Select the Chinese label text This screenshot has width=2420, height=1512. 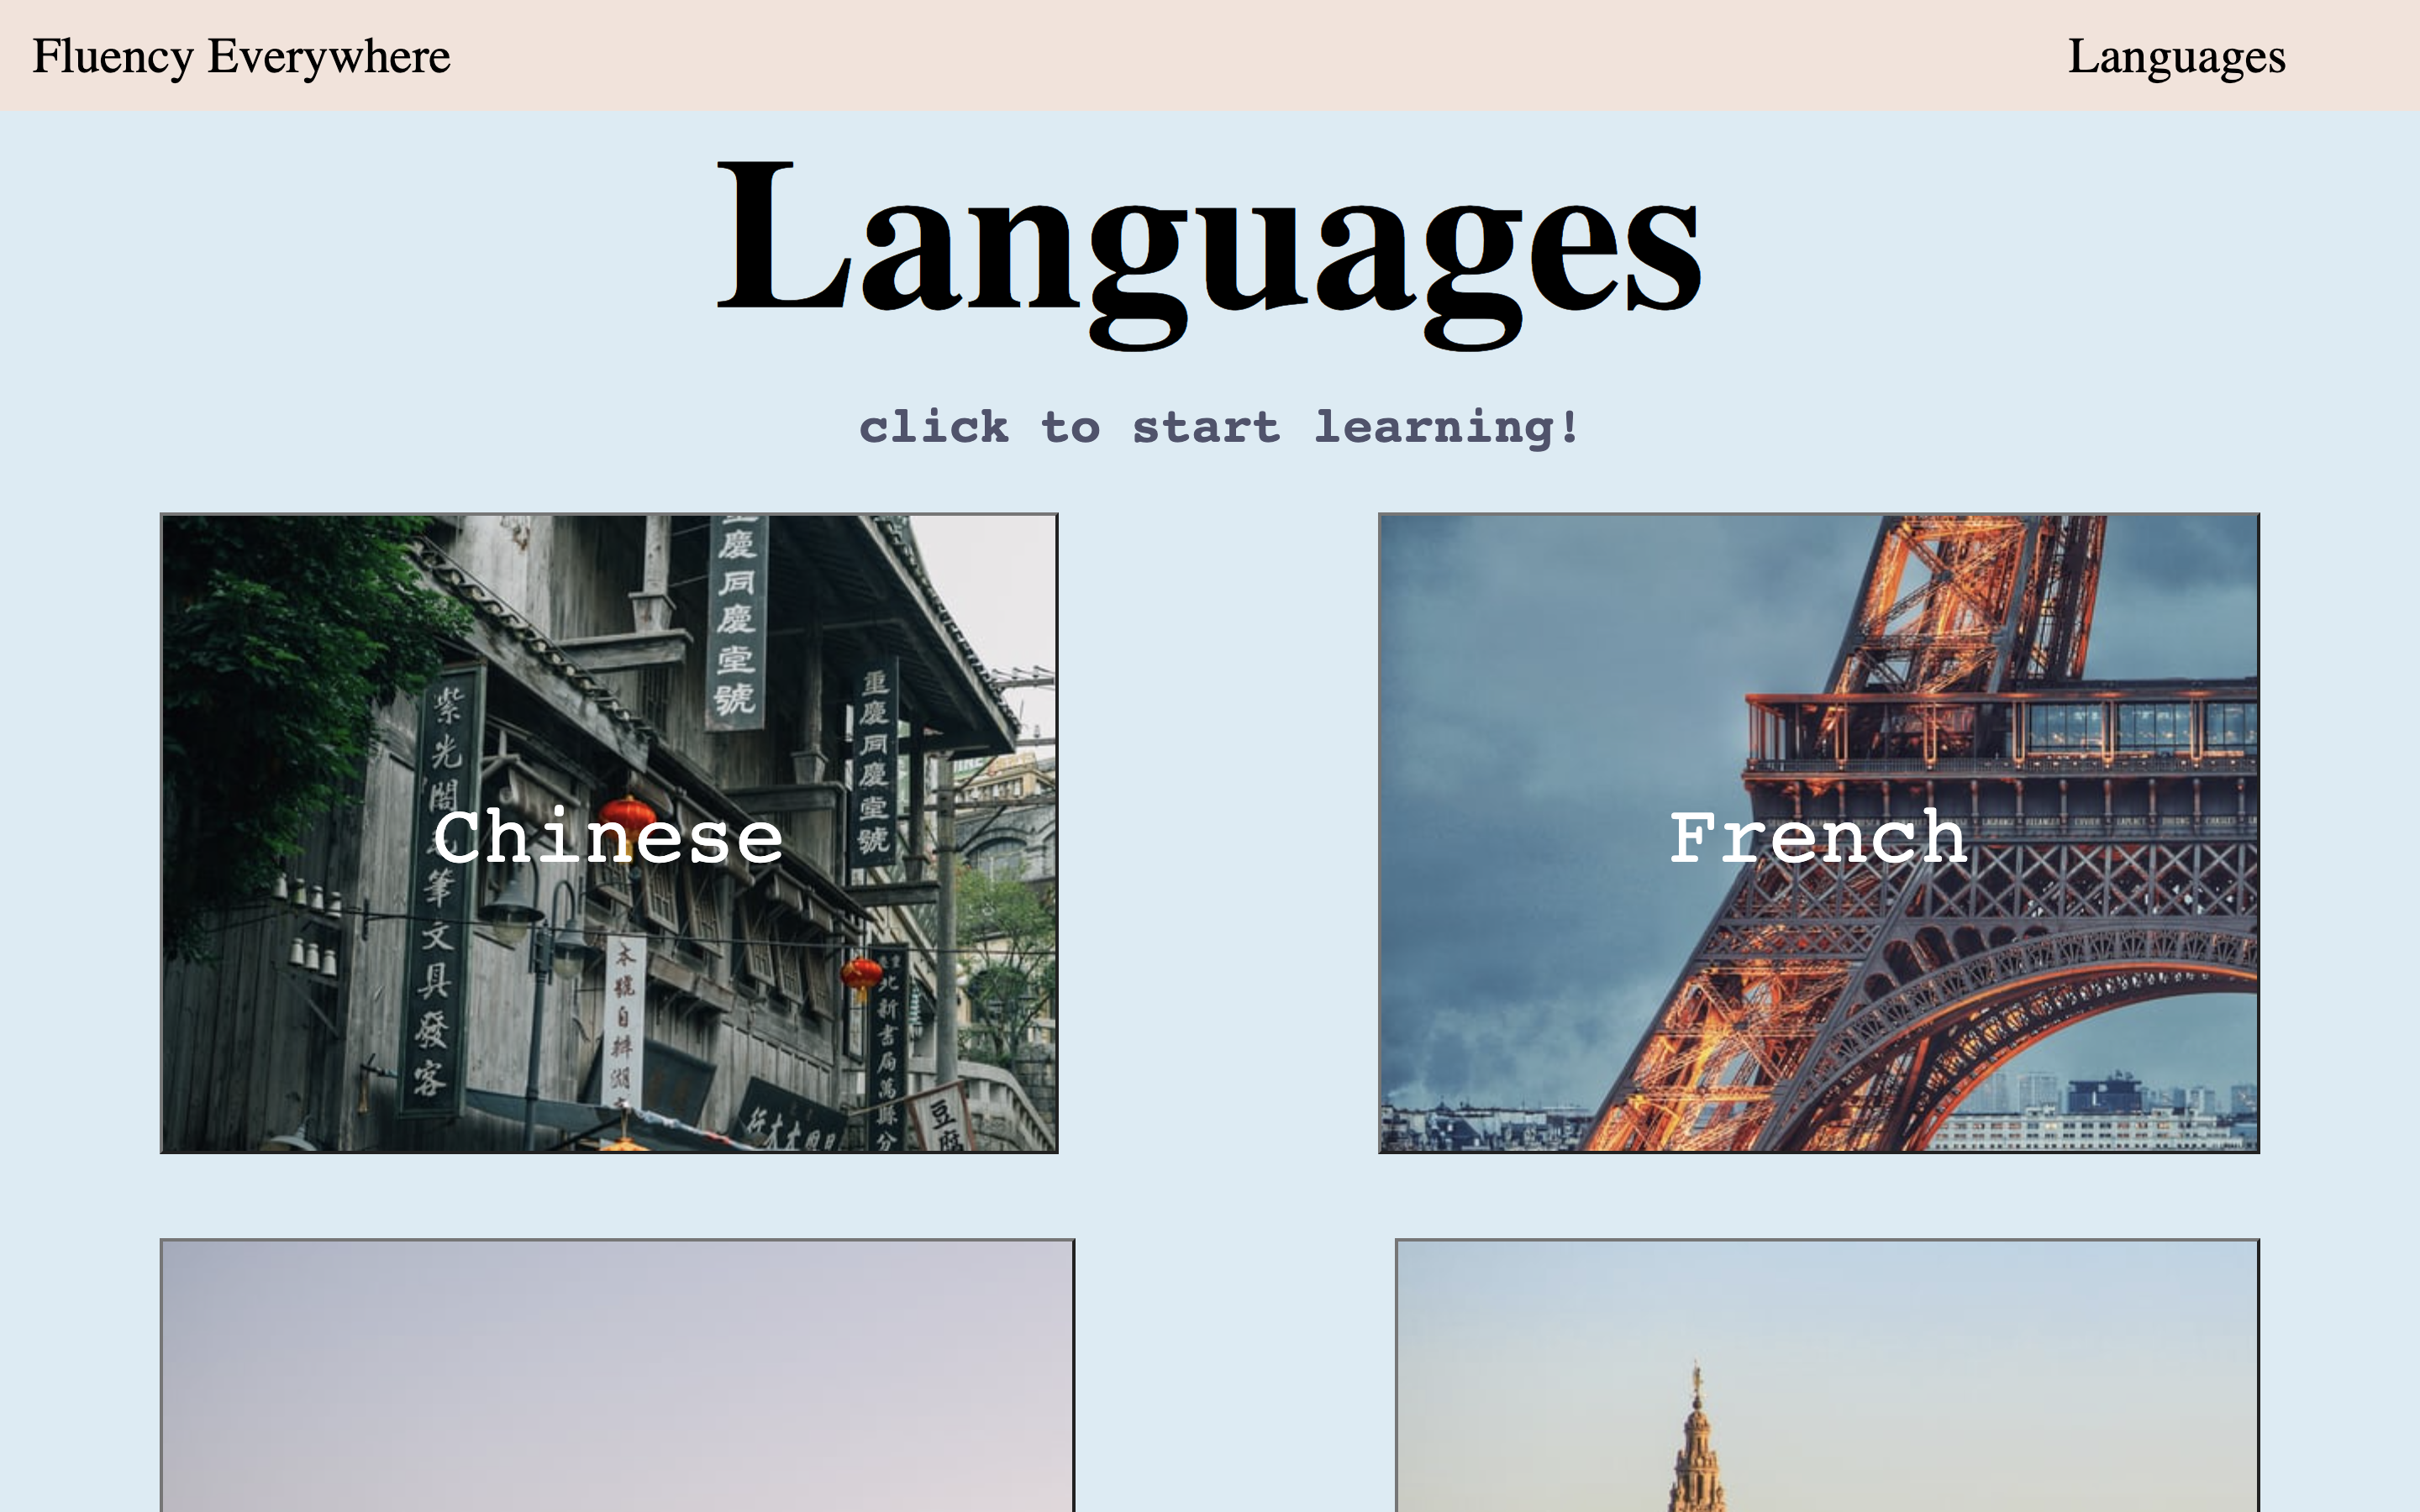pos(608,837)
